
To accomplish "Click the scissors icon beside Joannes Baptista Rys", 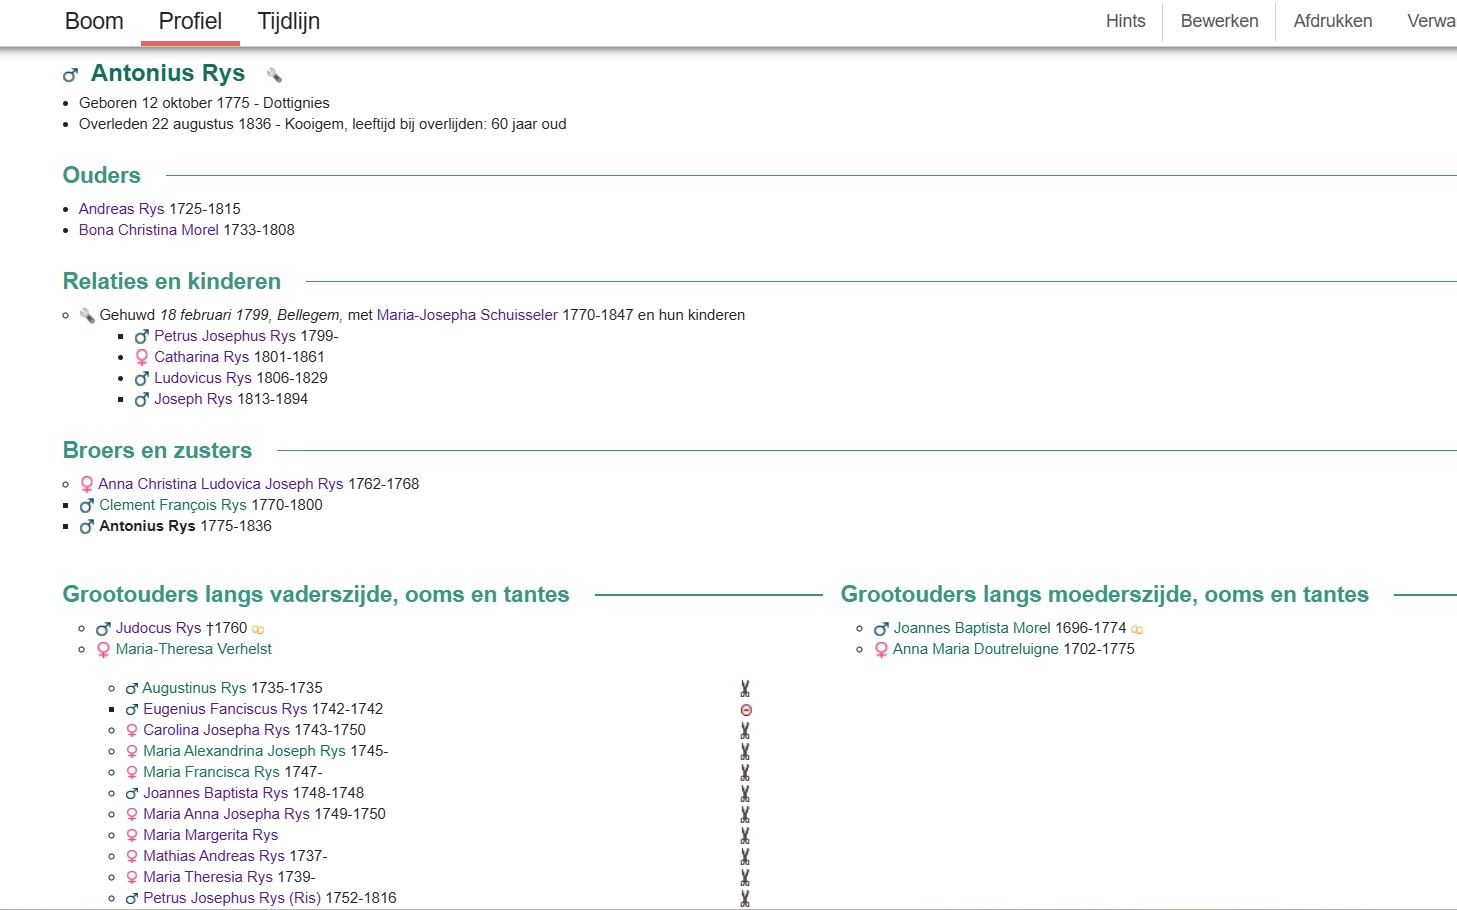I will coord(745,794).
